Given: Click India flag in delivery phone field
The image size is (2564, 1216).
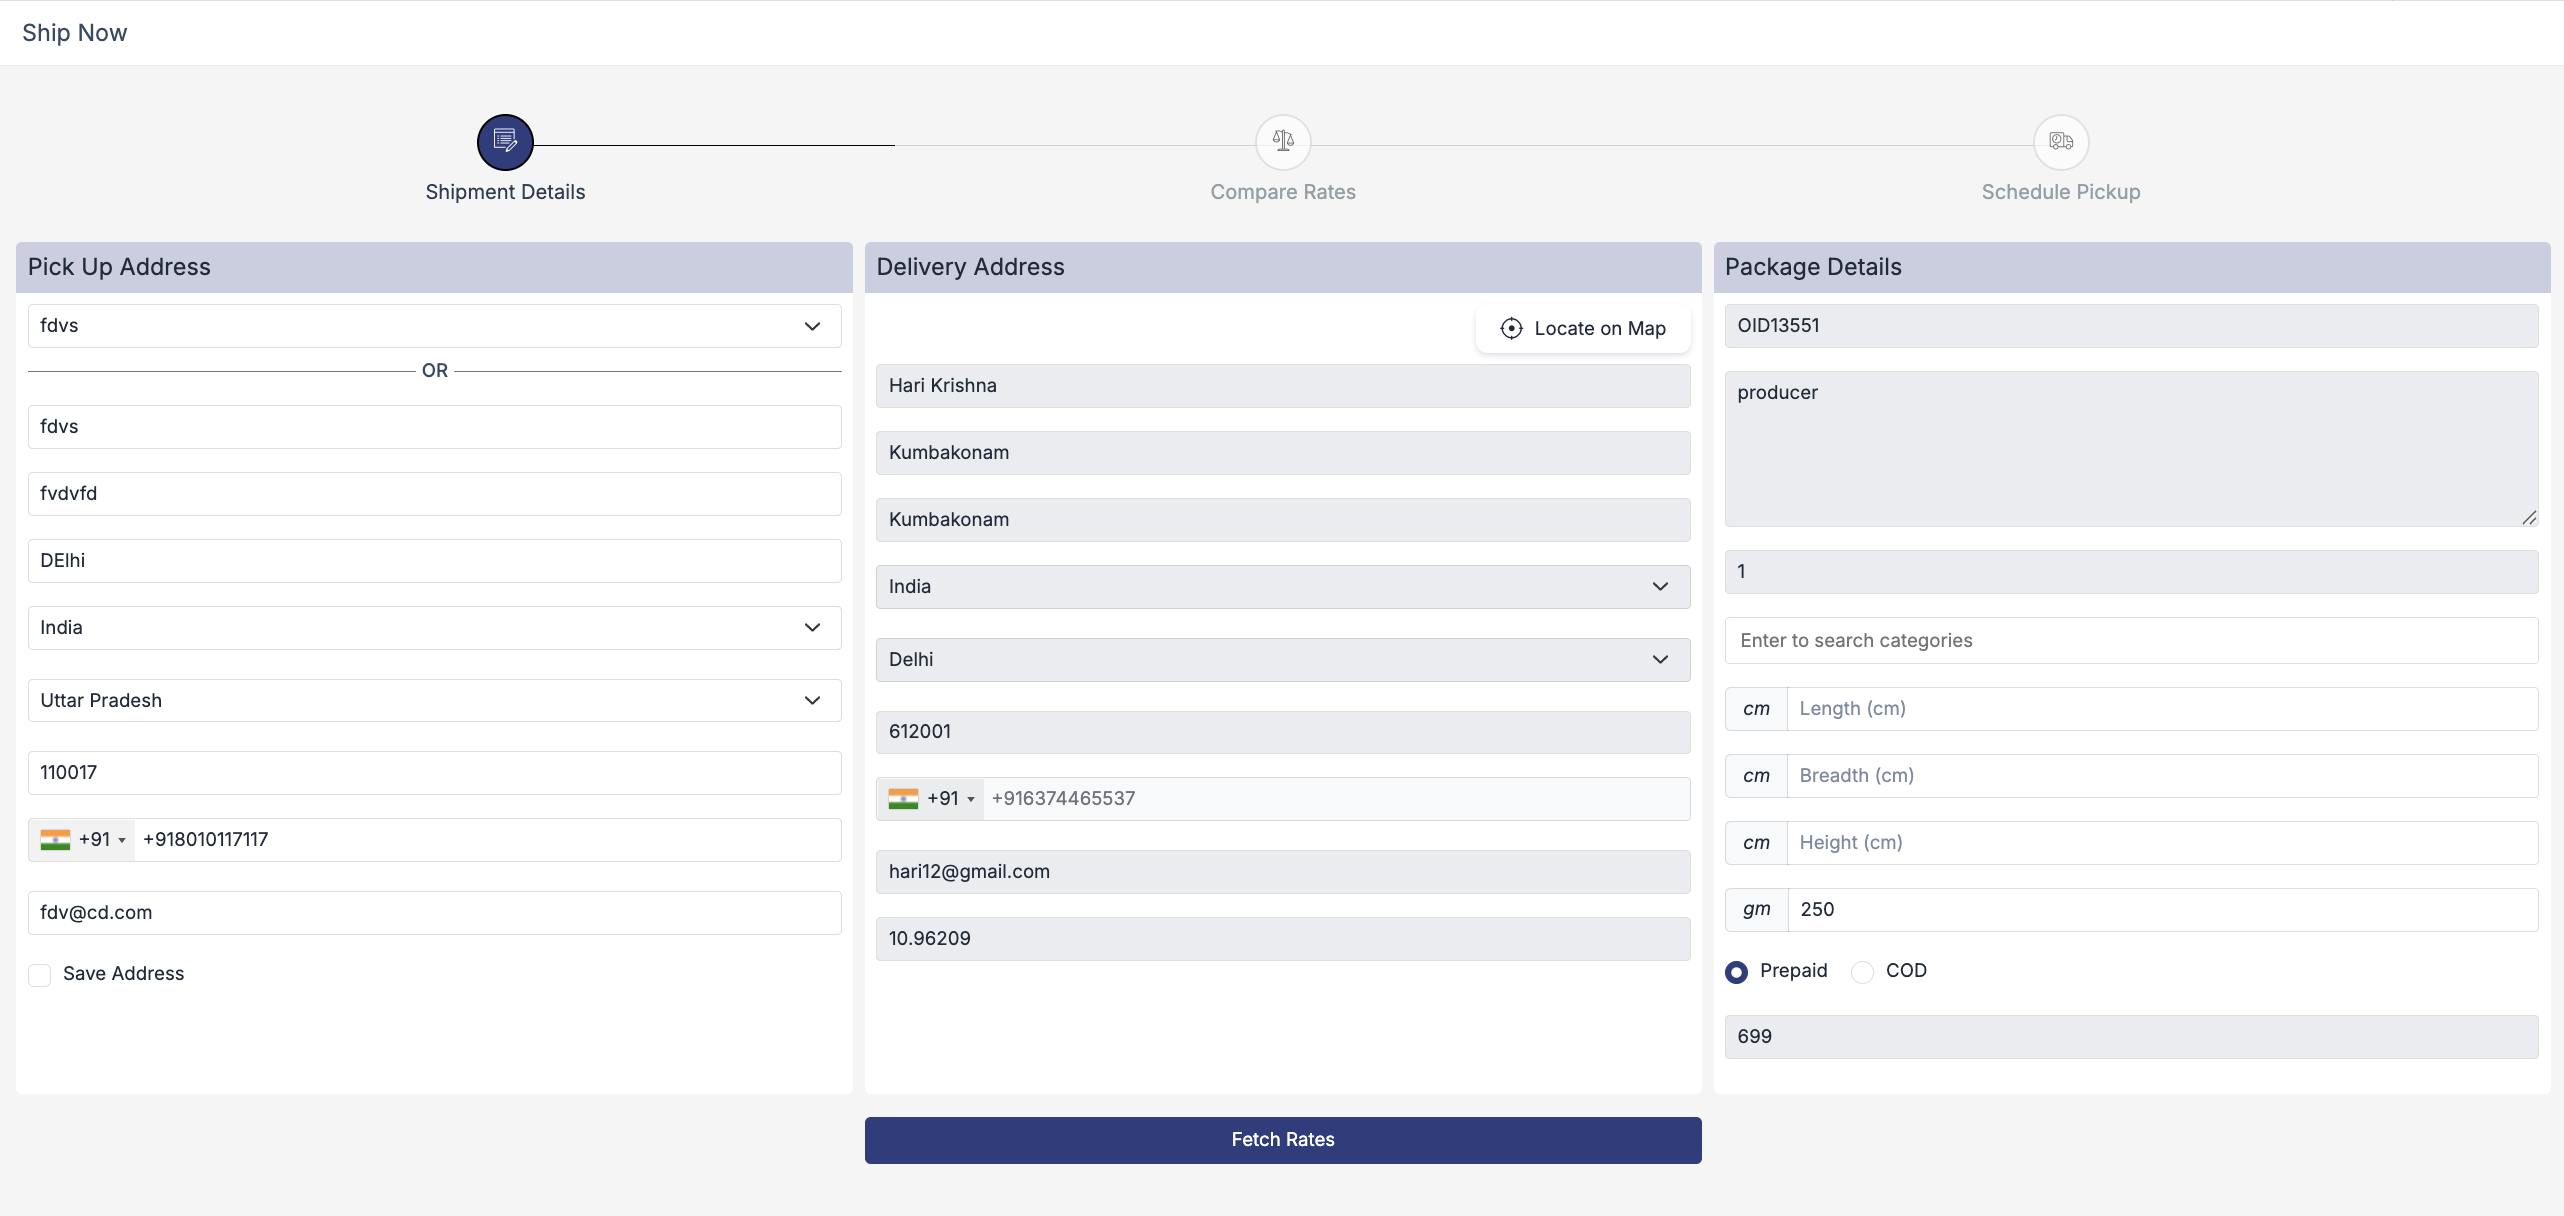Looking at the screenshot, I should point(903,799).
